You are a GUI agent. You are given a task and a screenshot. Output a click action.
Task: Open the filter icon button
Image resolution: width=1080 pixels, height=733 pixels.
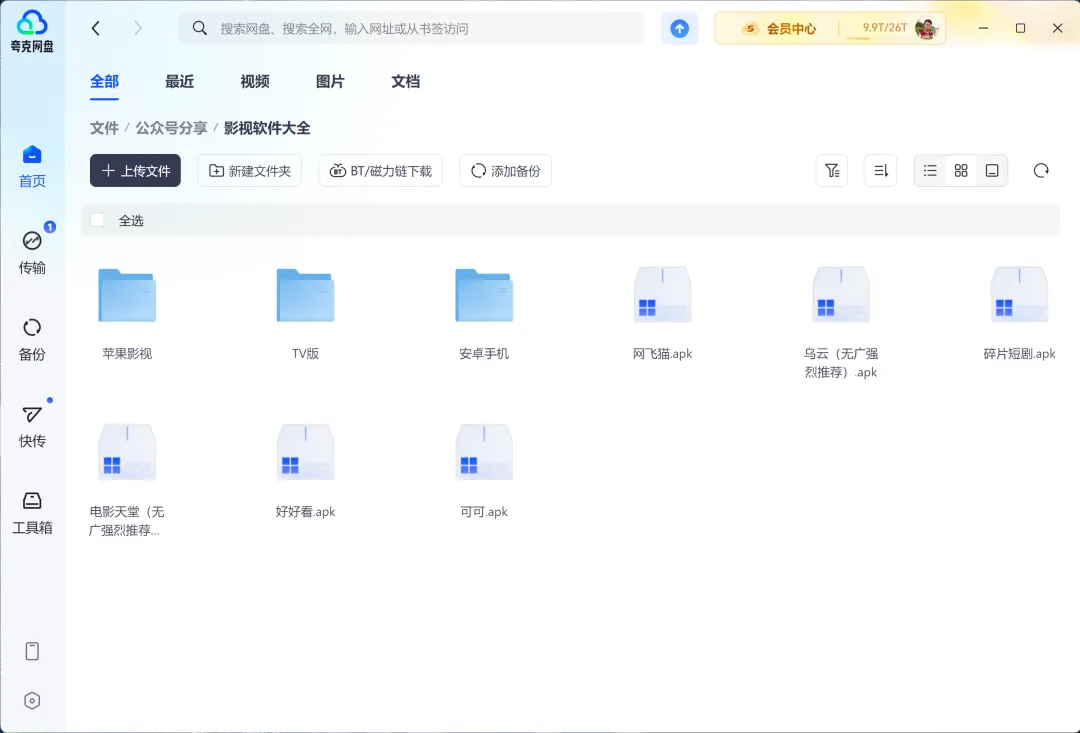(x=832, y=171)
